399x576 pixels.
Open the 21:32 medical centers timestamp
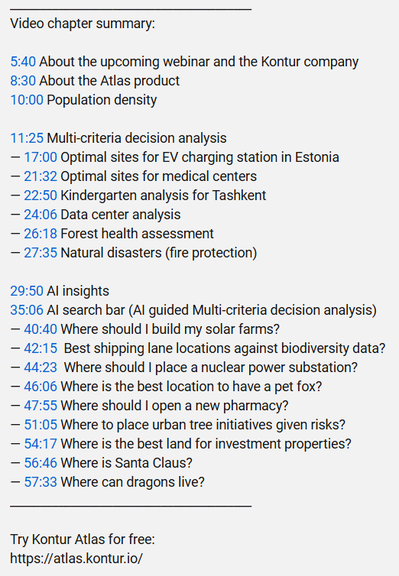[x=40, y=176]
